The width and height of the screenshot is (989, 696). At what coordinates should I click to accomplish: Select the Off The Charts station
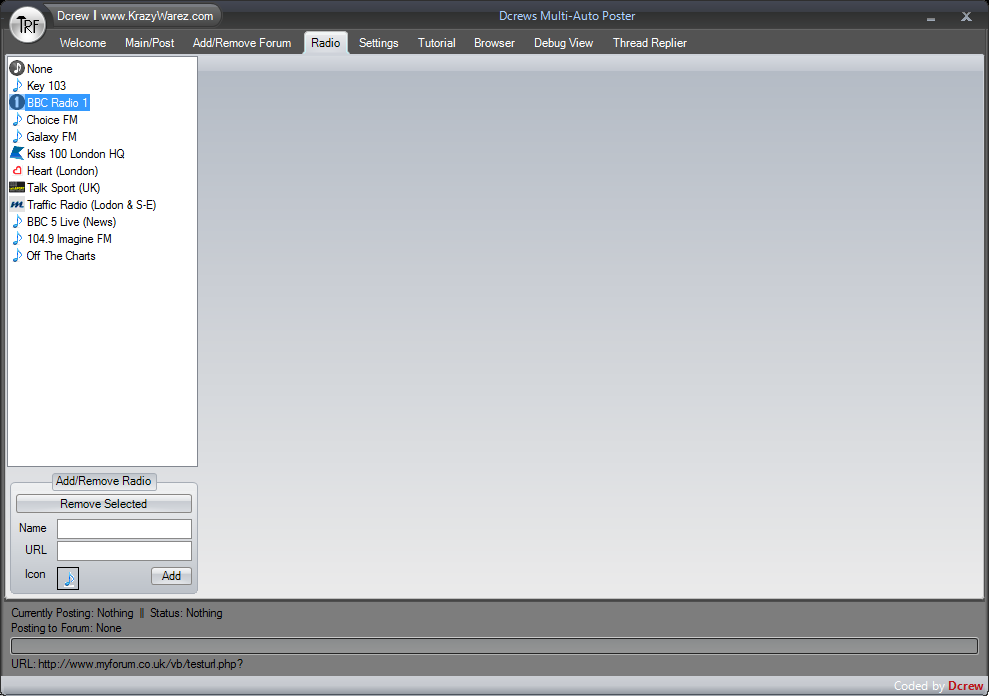pos(61,256)
